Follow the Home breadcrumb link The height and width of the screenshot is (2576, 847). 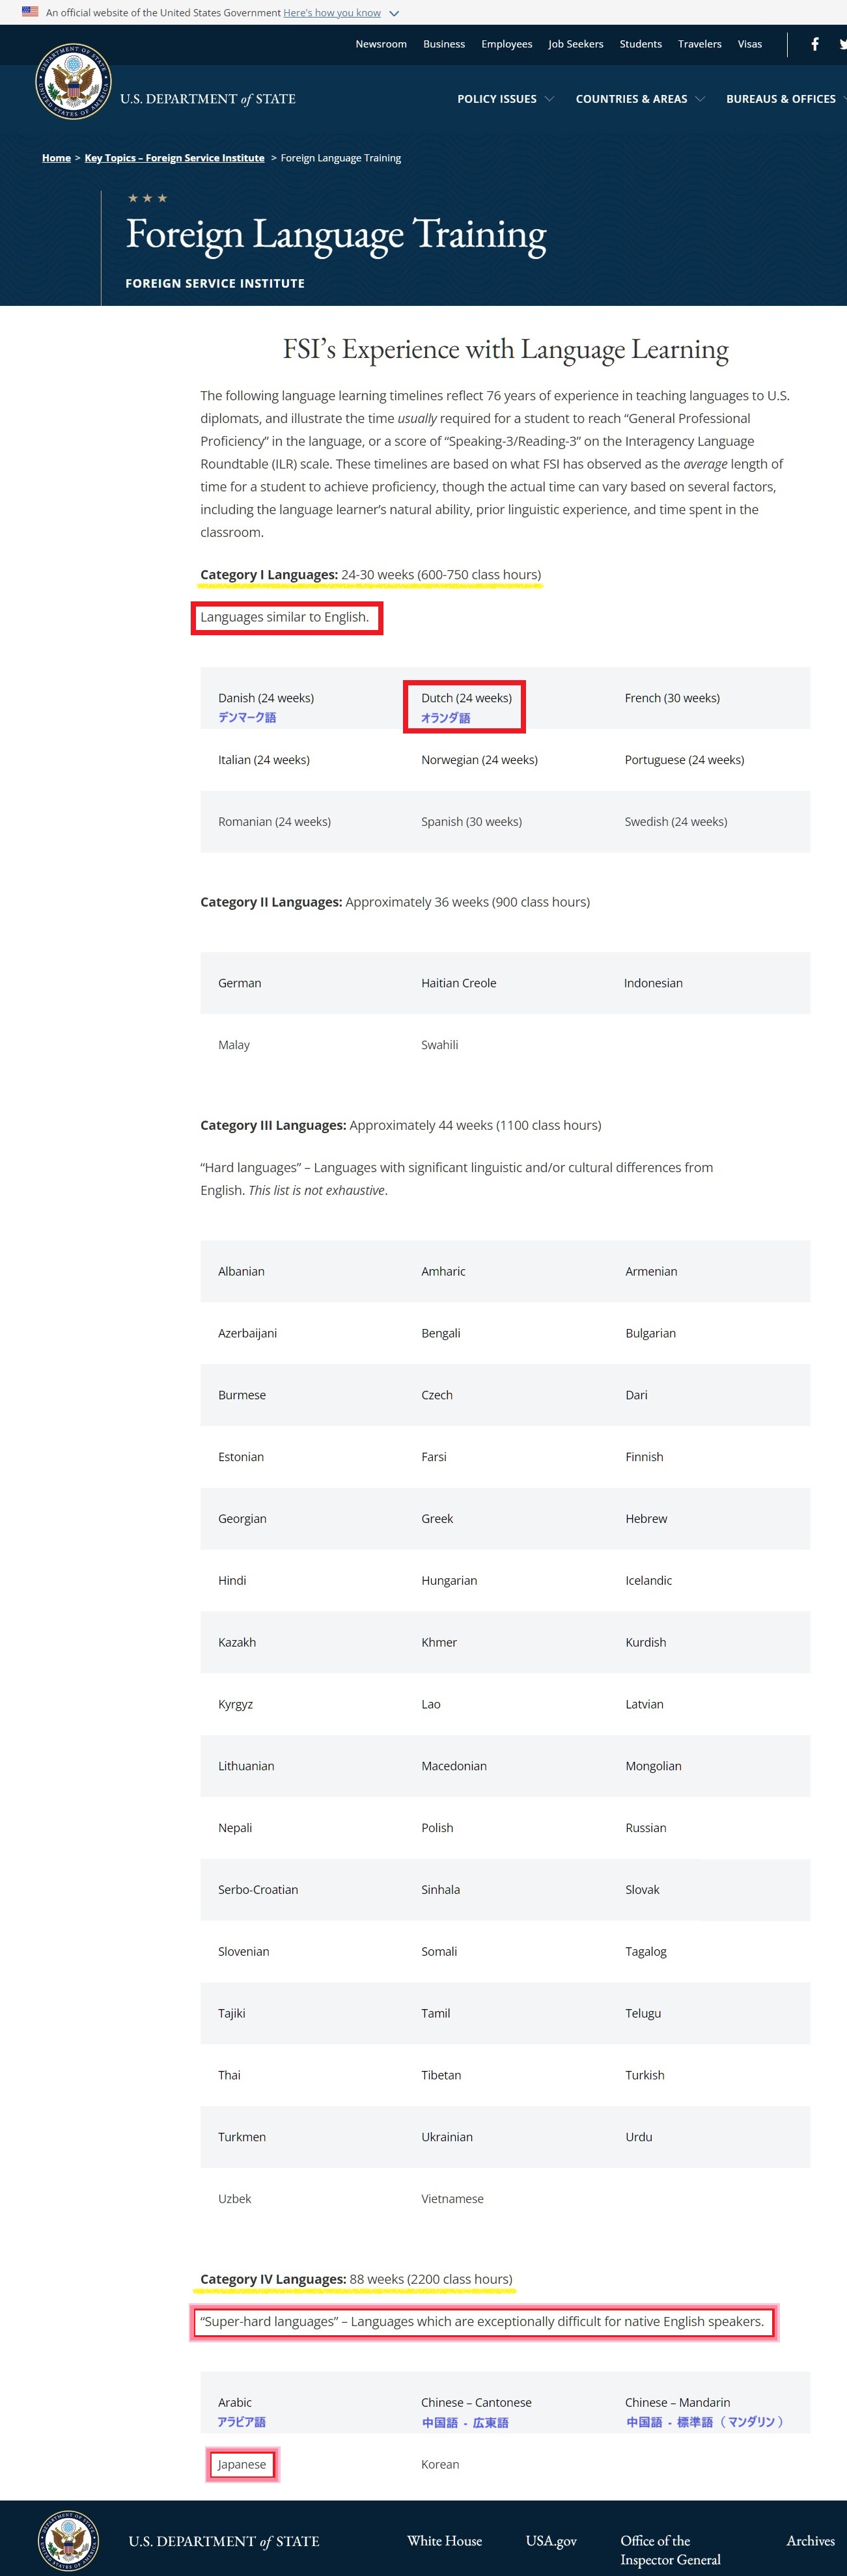point(56,158)
